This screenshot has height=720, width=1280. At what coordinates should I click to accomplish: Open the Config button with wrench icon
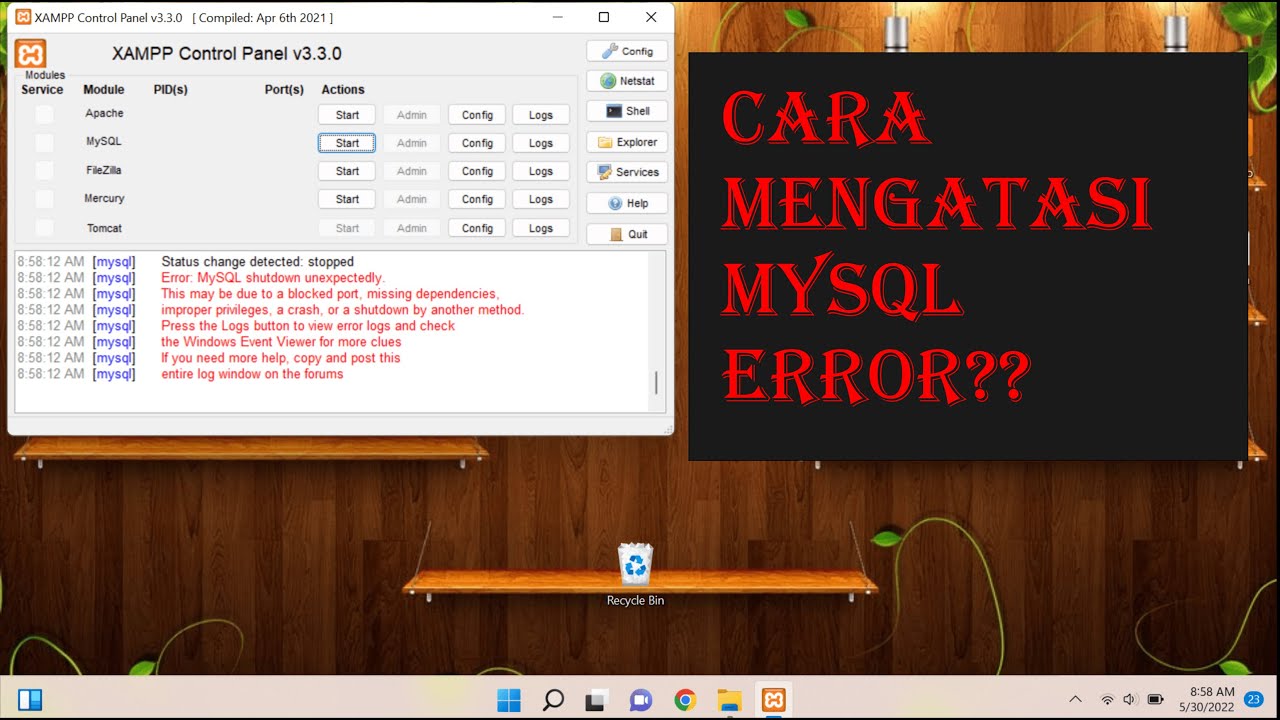627,51
